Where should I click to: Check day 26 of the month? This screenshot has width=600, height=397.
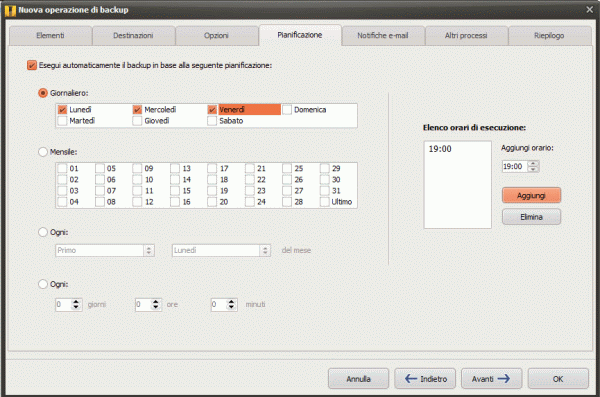287,180
